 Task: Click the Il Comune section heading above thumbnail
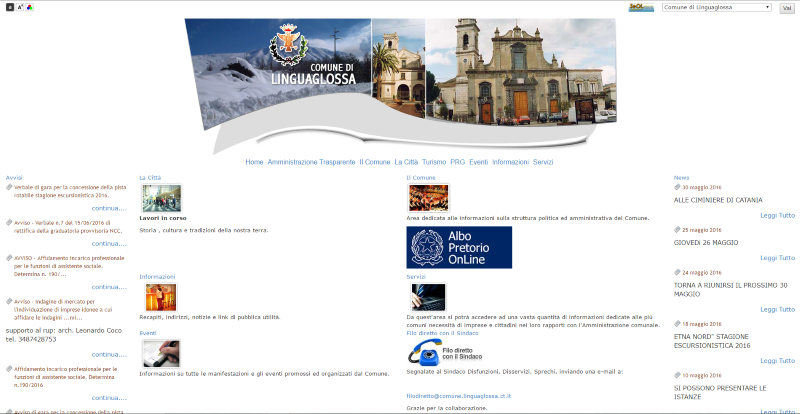(421, 178)
